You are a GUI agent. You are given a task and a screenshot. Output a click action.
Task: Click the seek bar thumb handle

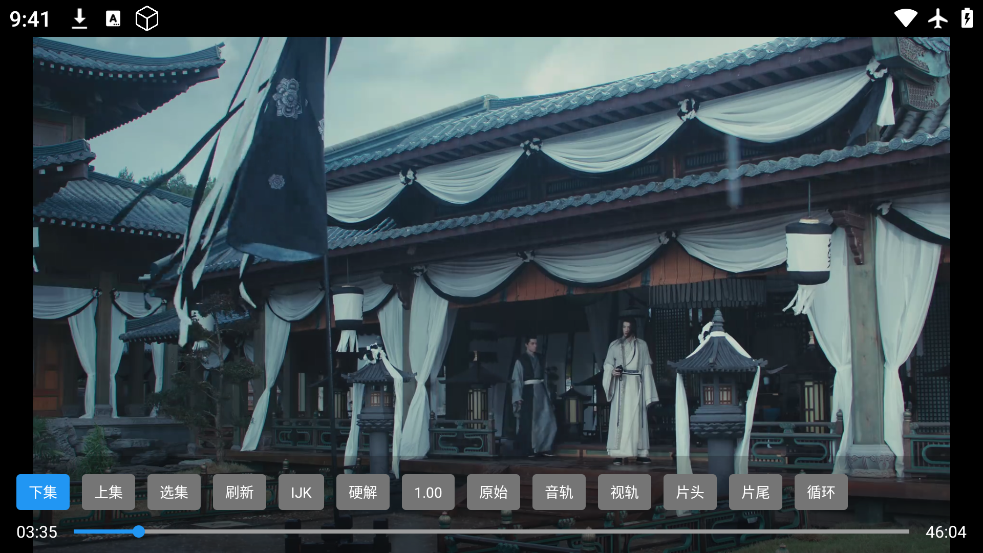coord(139,532)
